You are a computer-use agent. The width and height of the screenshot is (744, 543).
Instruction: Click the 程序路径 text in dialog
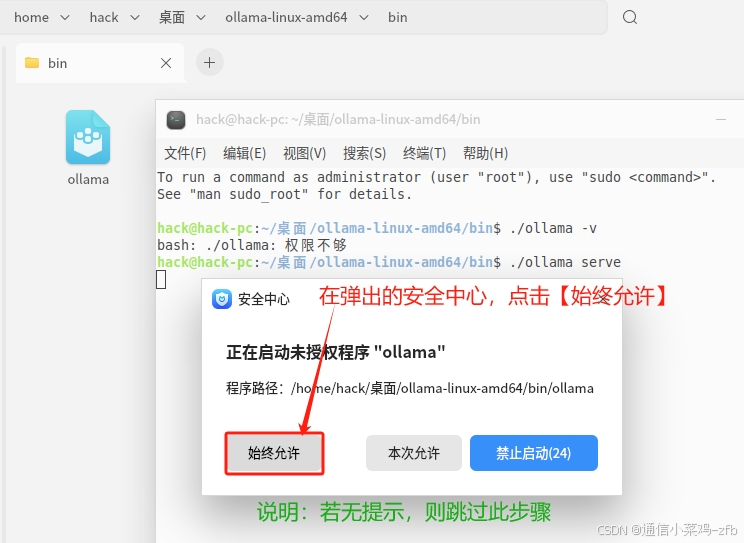[x=409, y=388]
